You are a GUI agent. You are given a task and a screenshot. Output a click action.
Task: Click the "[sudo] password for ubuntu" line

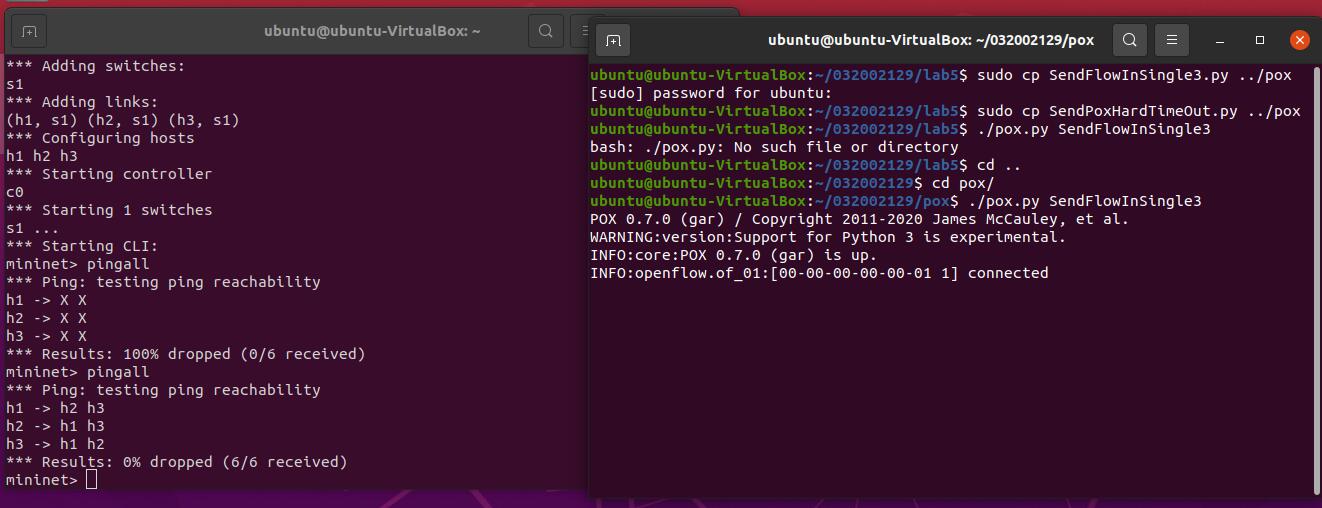[710, 93]
